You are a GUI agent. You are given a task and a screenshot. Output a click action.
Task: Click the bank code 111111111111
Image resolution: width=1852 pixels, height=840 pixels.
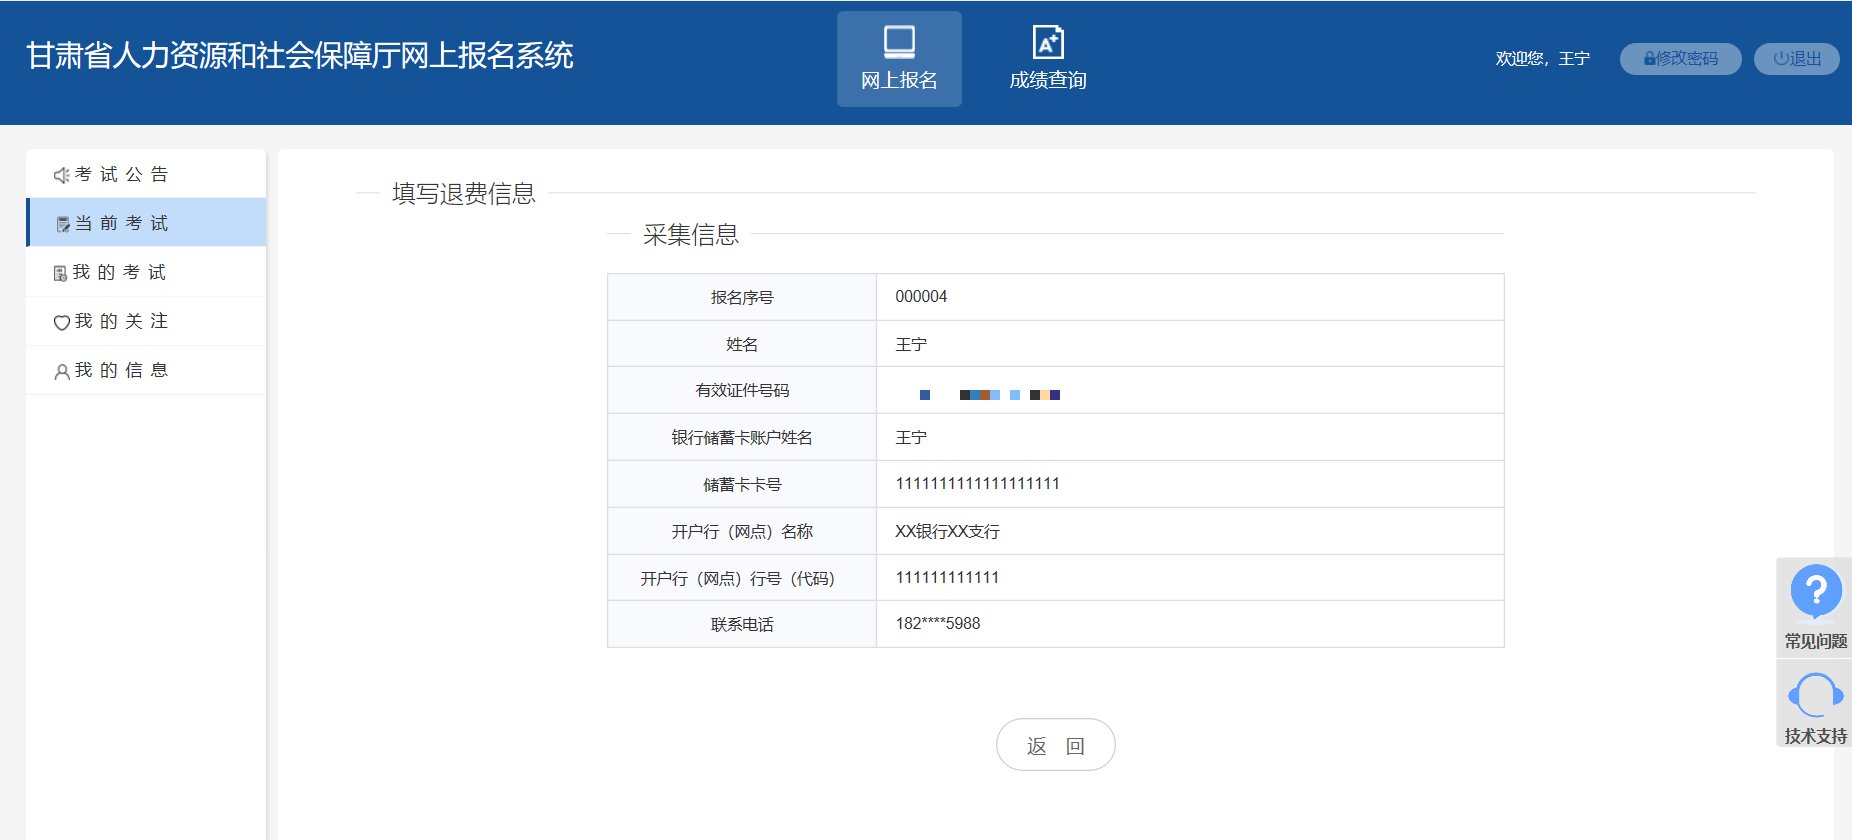point(947,577)
